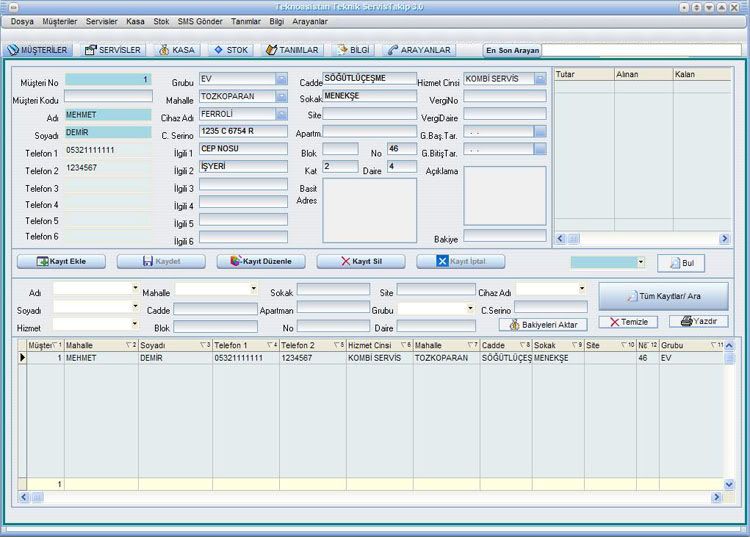
Task: Click the payments table scroll right arrow
Action: [x=725, y=238]
